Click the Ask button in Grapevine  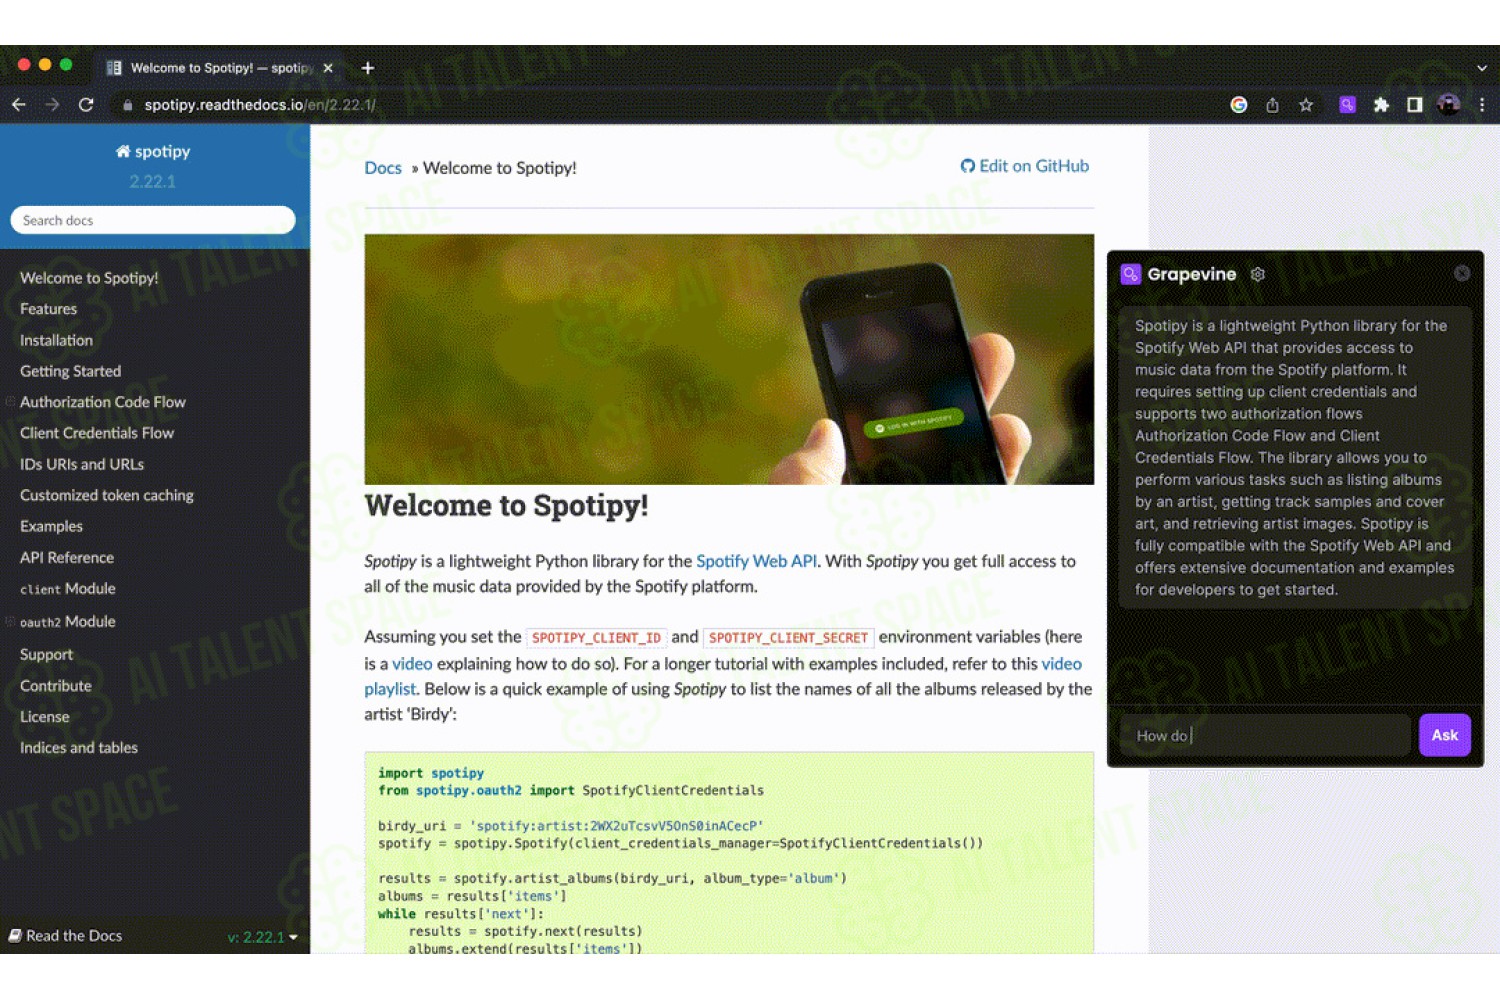point(1444,735)
